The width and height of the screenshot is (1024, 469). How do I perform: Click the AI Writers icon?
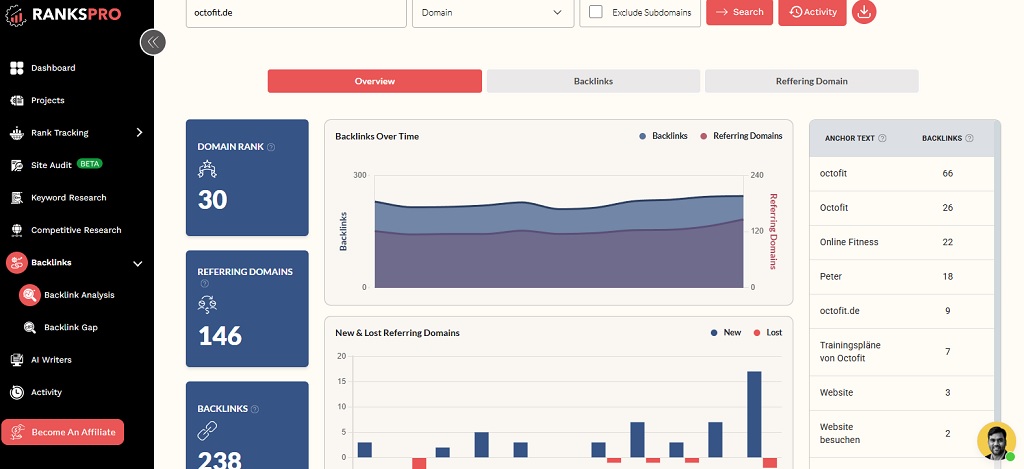(17, 360)
